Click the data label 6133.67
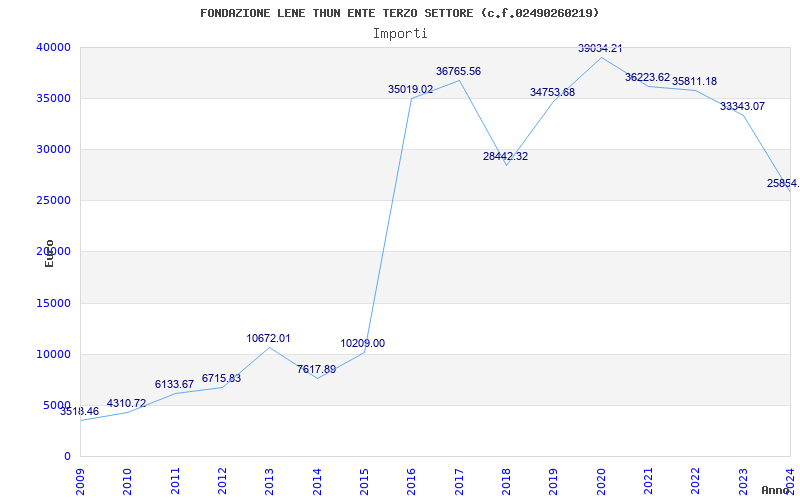This screenshot has height=500, width=800. click(174, 384)
